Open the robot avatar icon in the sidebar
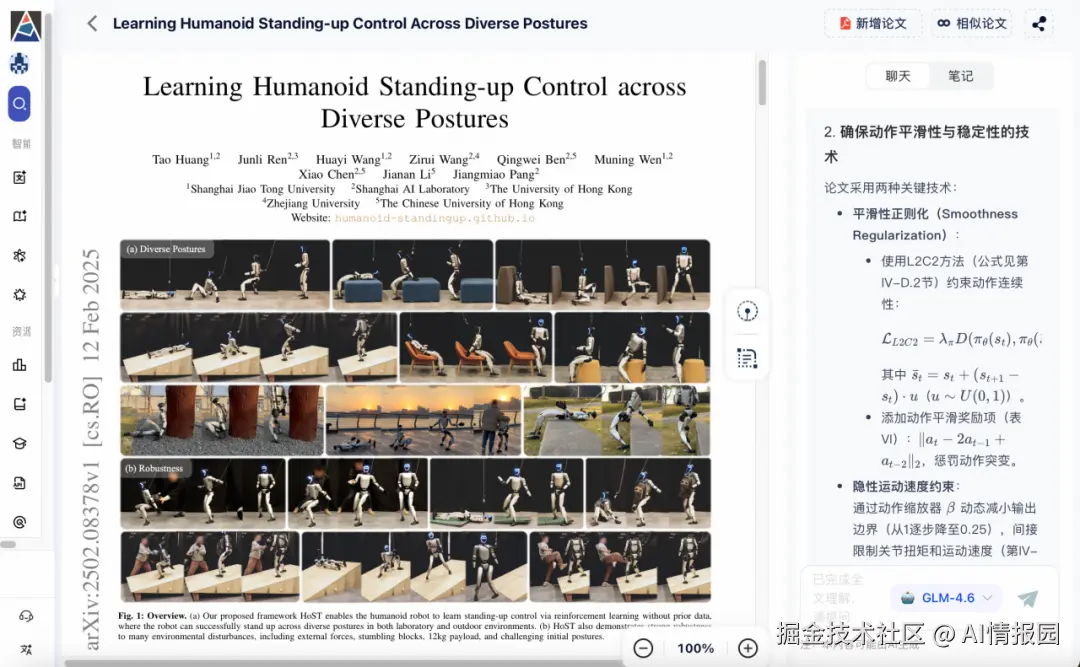The height and width of the screenshot is (667, 1080). coord(19,63)
